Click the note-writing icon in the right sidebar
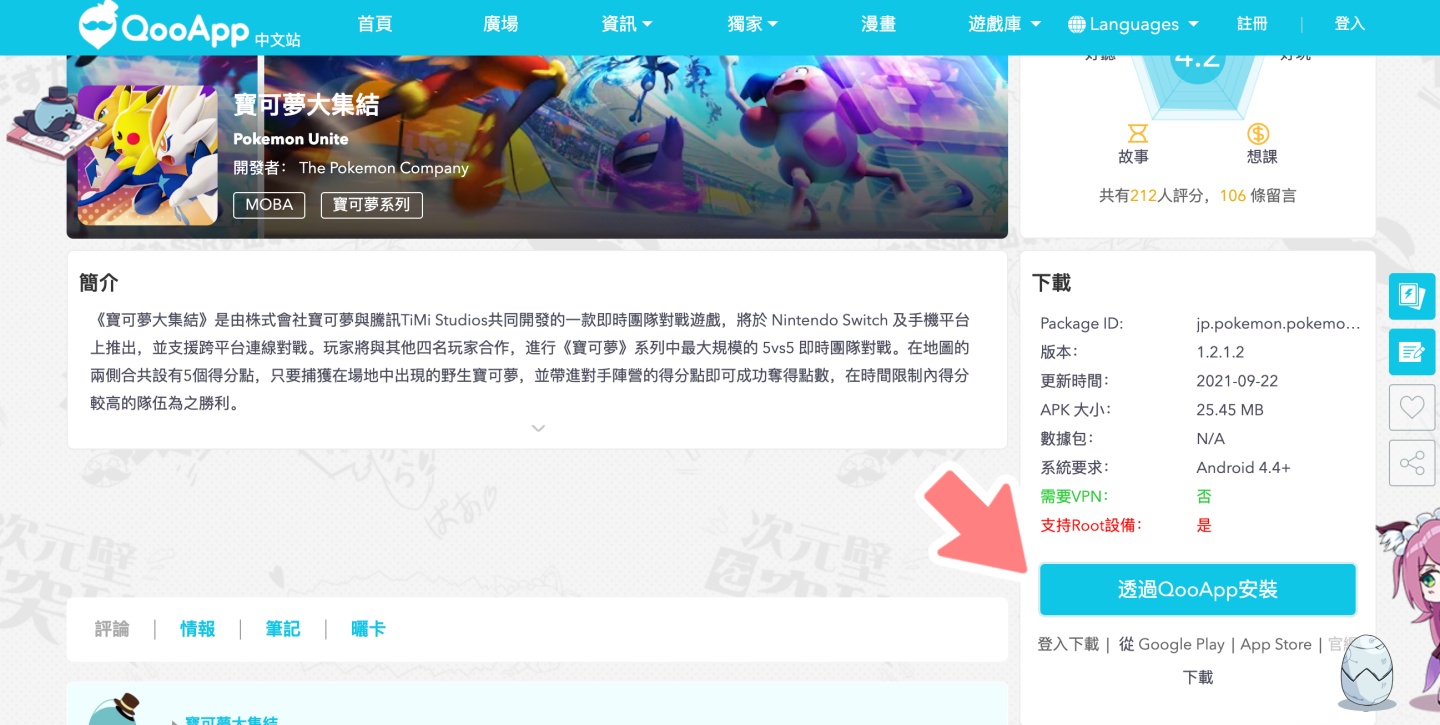 click(x=1411, y=352)
